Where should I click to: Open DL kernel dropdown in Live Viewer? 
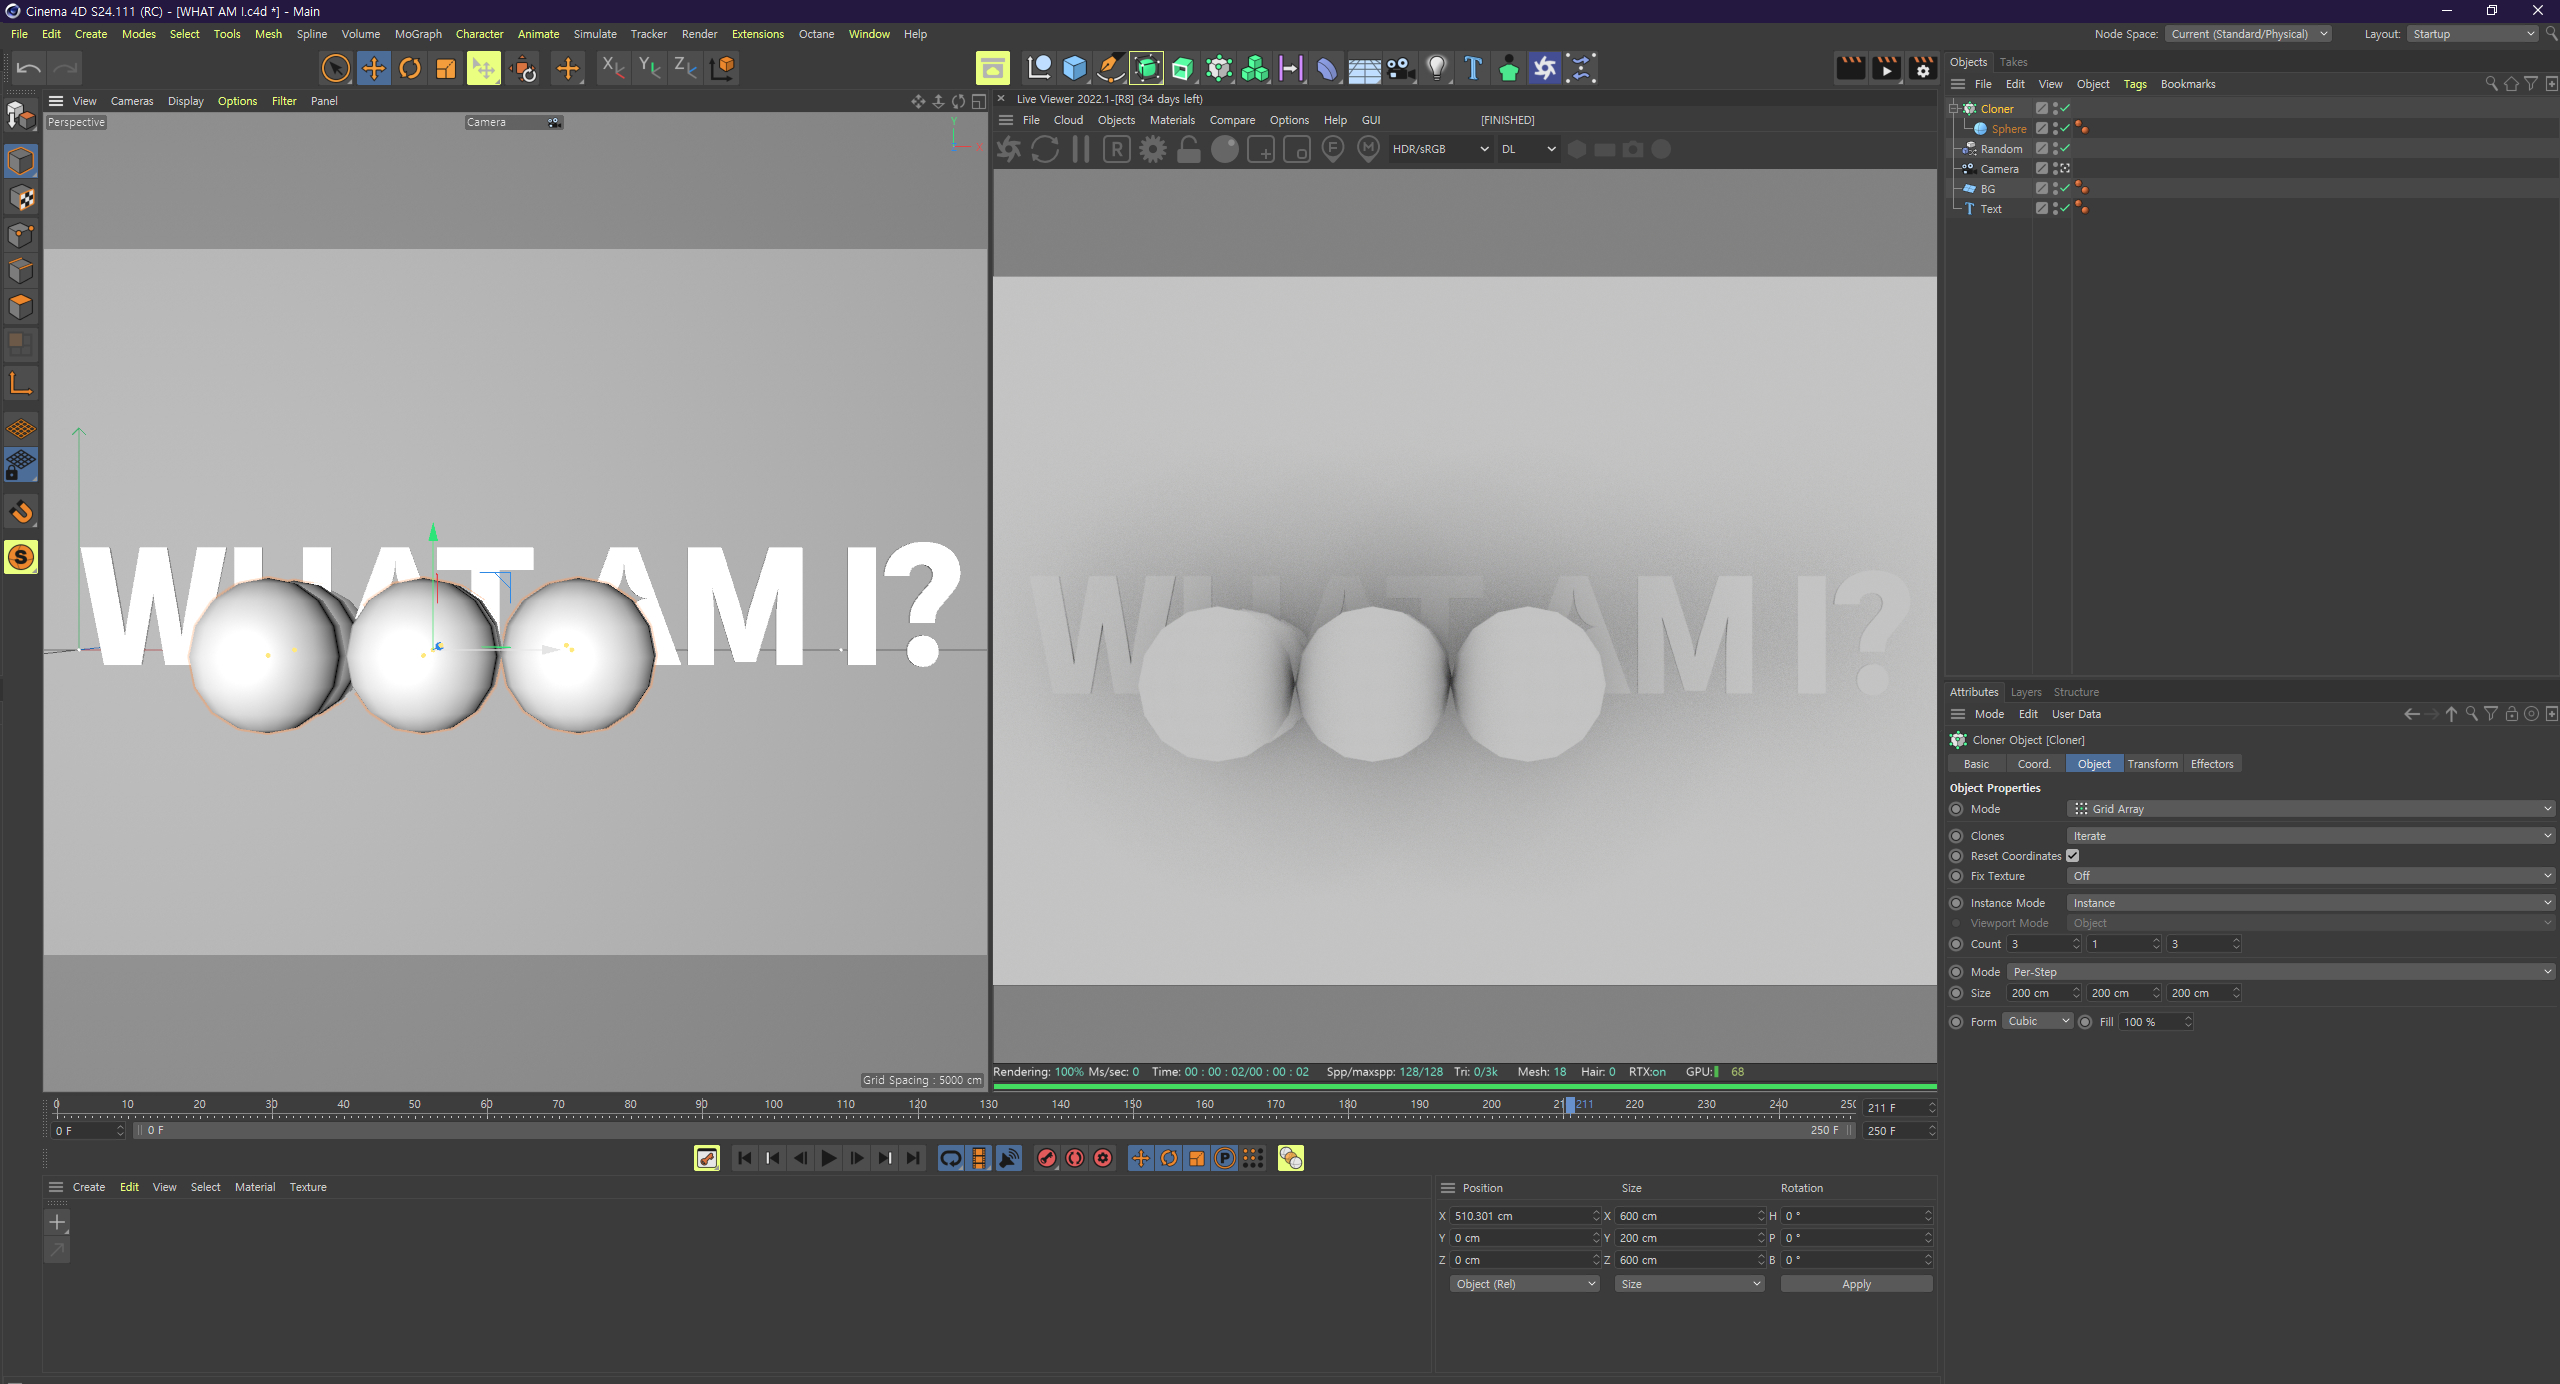click(x=1528, y=149)
